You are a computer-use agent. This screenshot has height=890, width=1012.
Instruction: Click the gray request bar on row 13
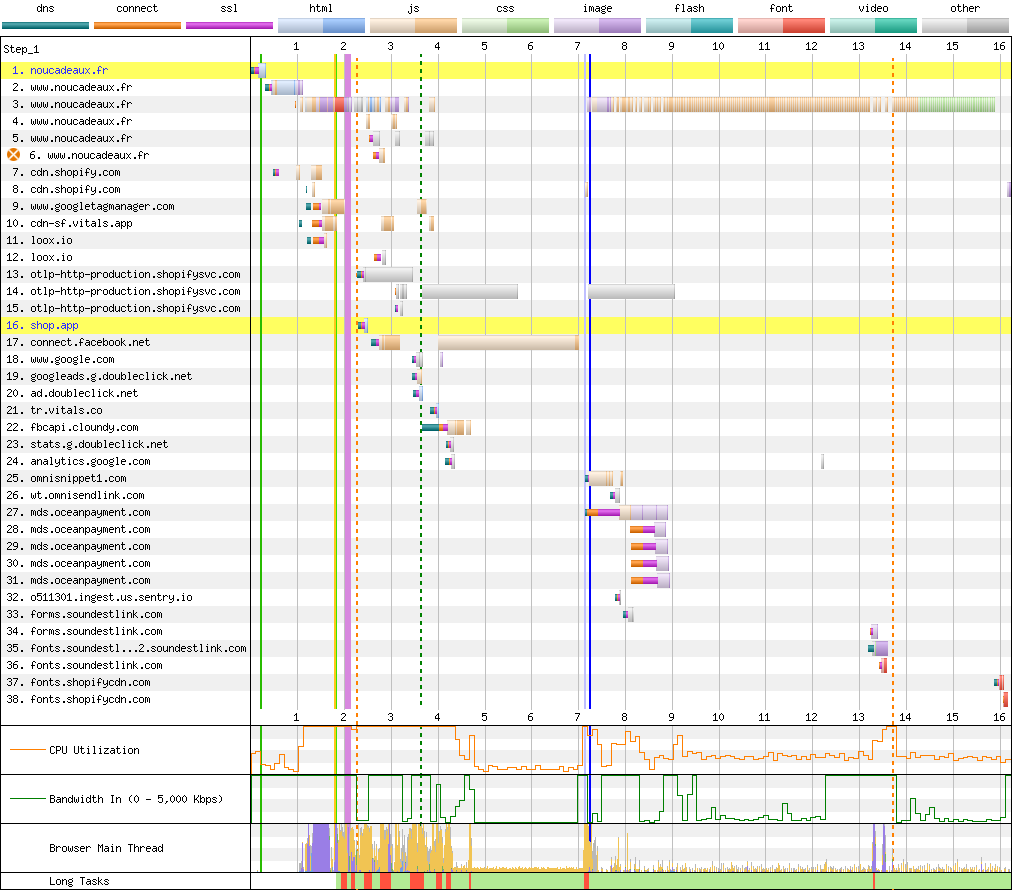(389, 274)
